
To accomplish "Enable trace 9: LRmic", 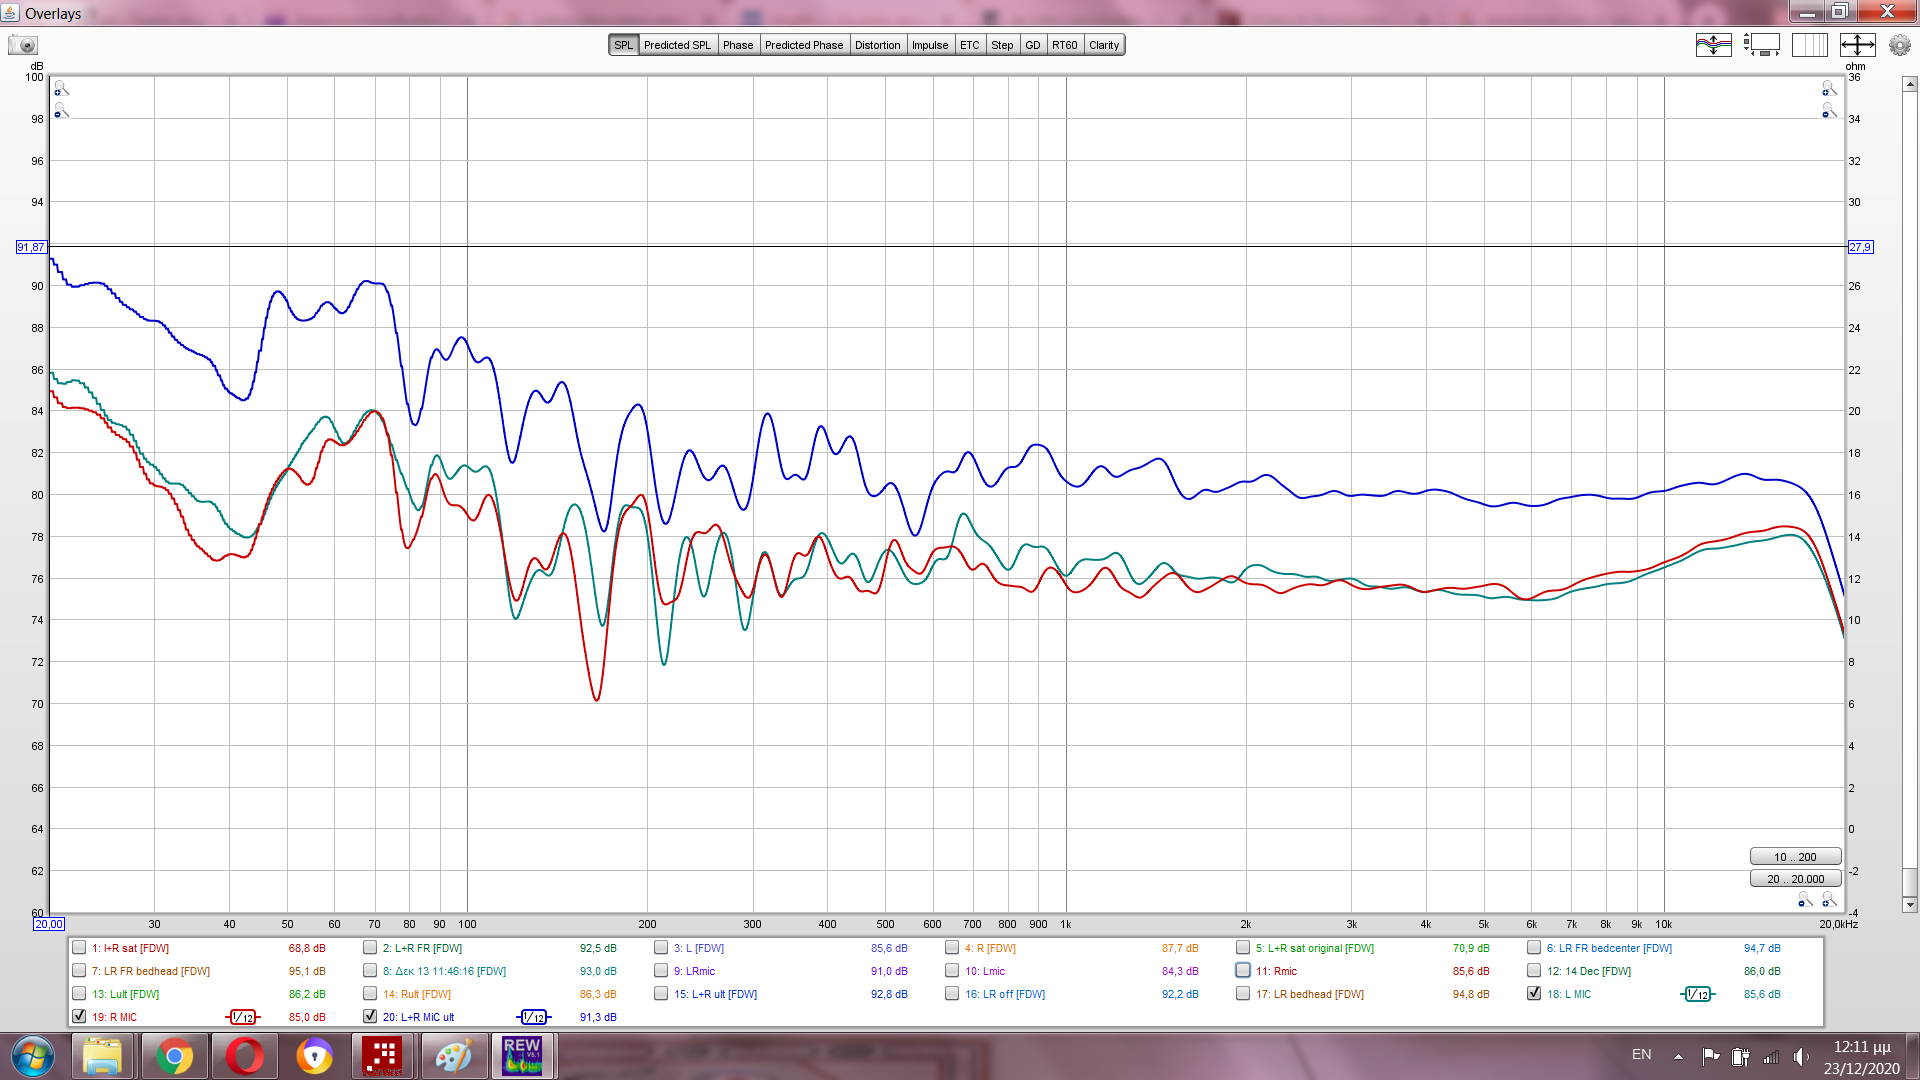I will pyautogui.click(x=661, y=970).
